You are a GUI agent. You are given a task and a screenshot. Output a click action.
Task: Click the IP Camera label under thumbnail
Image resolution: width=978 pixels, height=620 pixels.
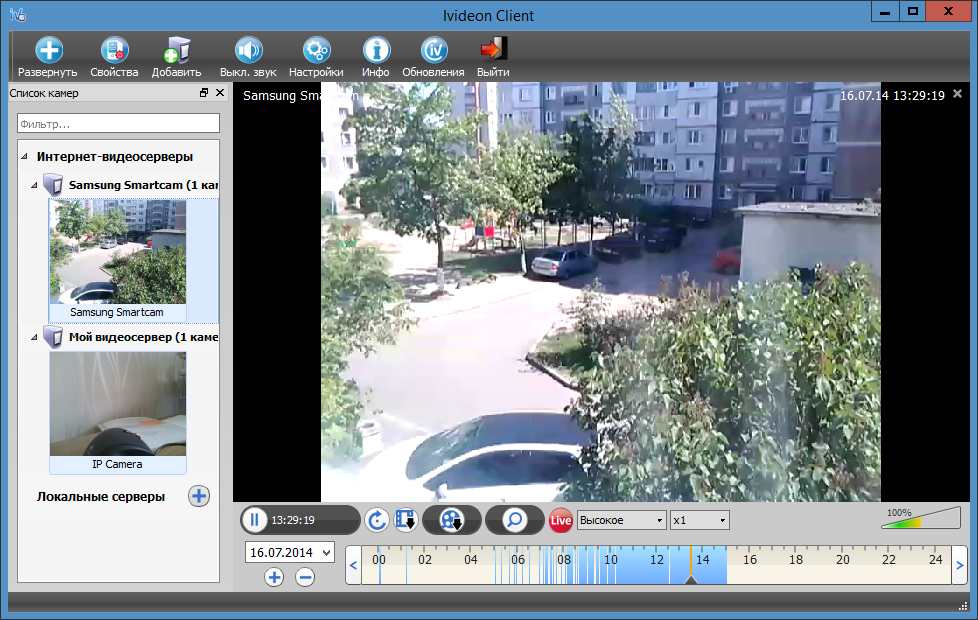[117, 465]
